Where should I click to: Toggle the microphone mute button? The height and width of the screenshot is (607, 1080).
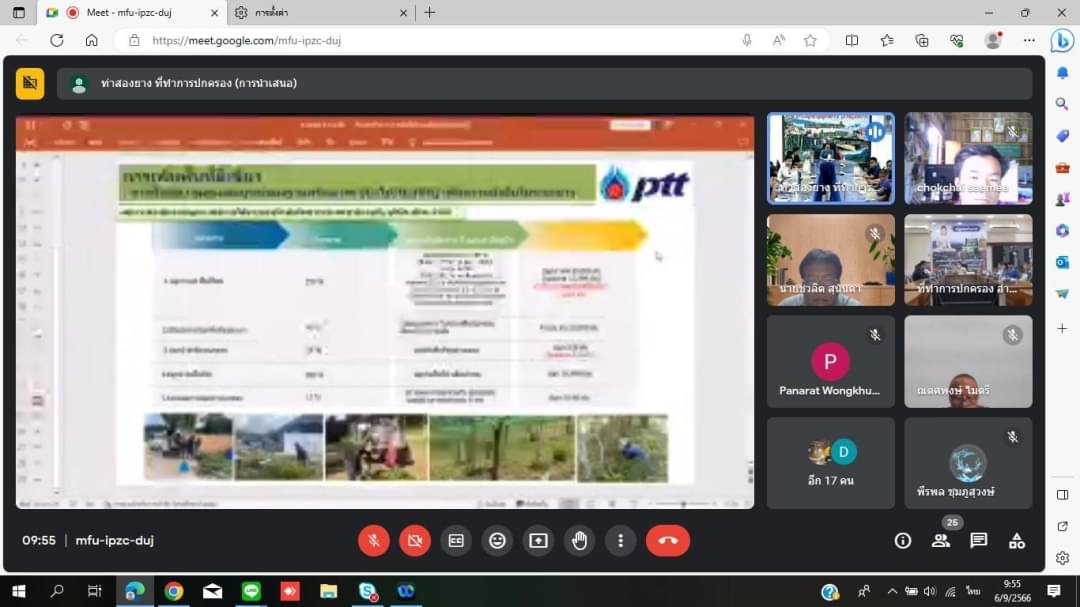374,541
